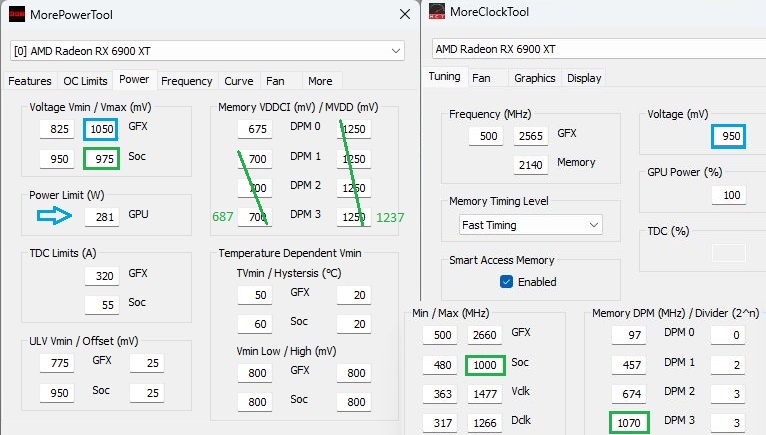Switch to the Graphics tab
The height and width of the screenshot is (435, 766).
534,78
